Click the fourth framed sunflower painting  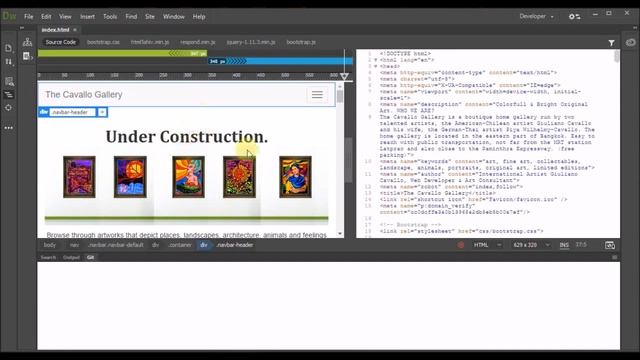tap(239, 177)
